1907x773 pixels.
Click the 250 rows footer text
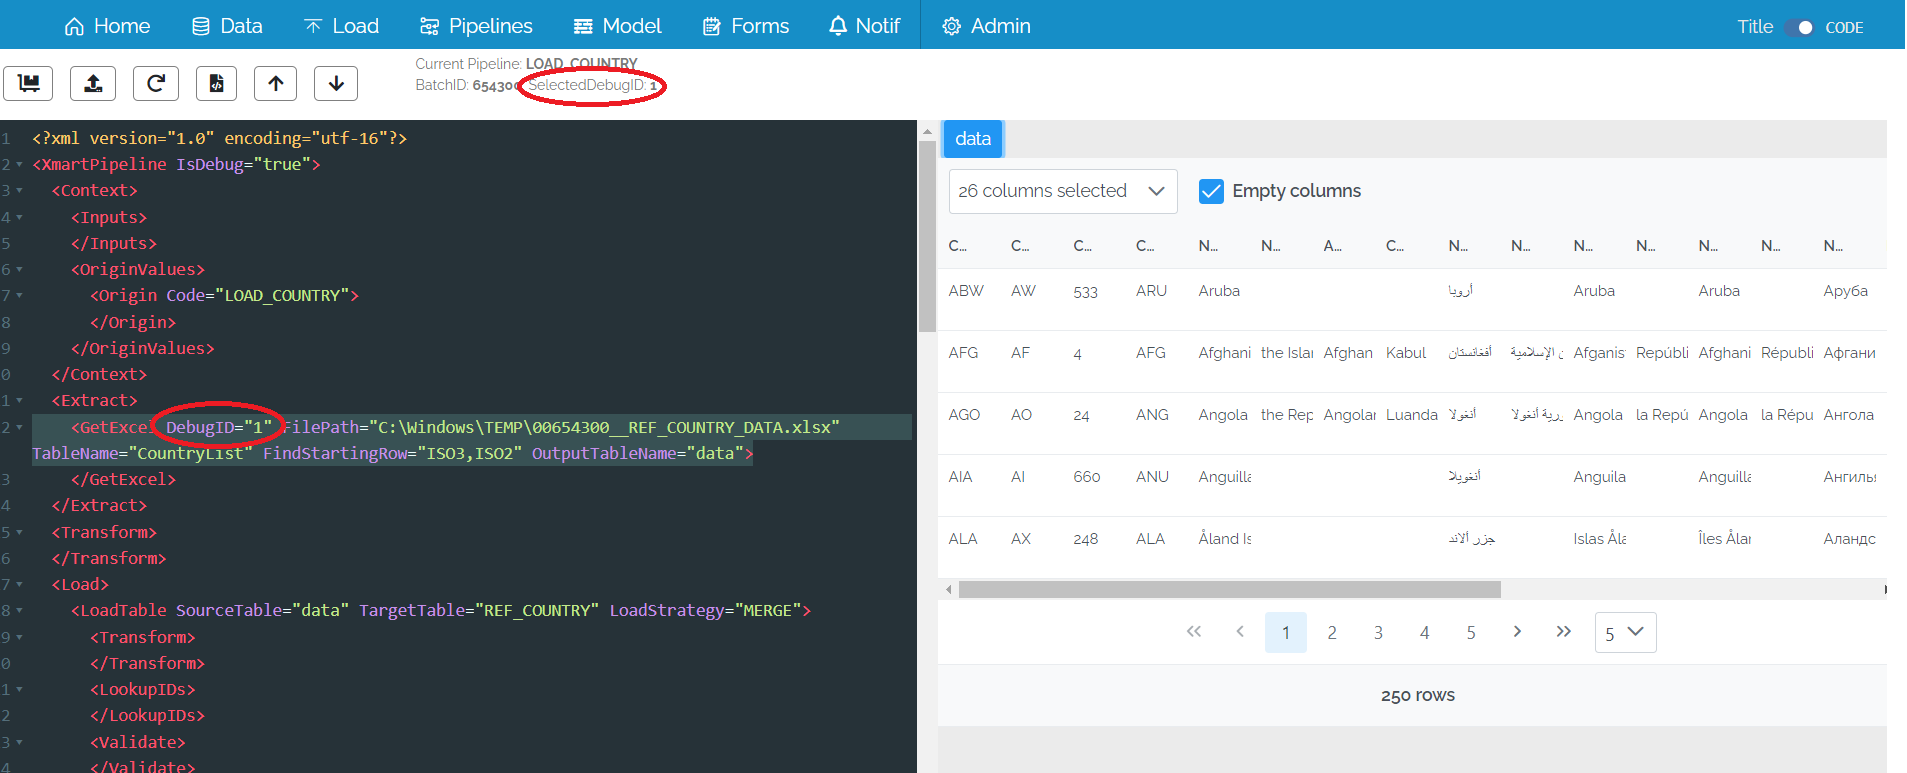point(1417,695)
